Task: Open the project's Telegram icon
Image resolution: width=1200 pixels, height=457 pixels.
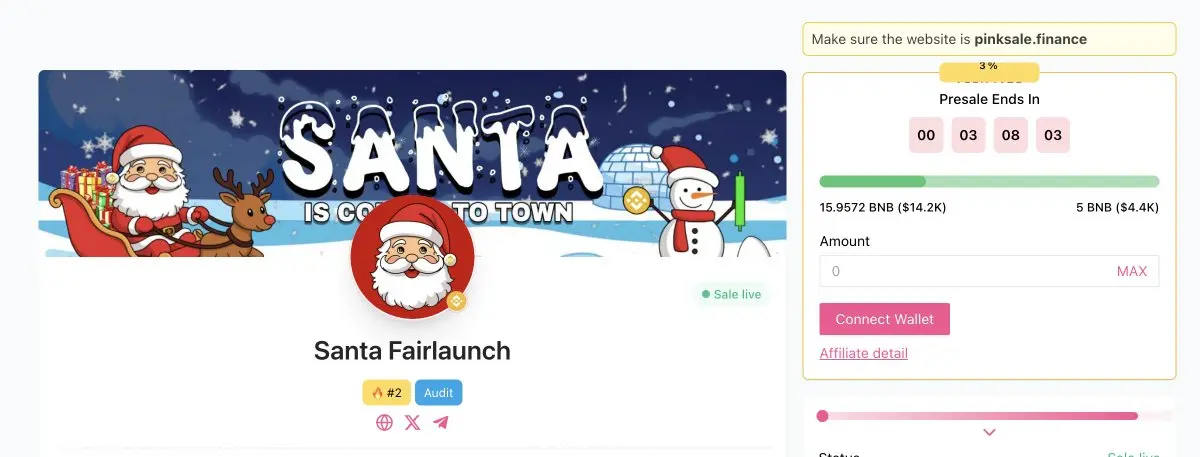Action: (x=441, y=422)
